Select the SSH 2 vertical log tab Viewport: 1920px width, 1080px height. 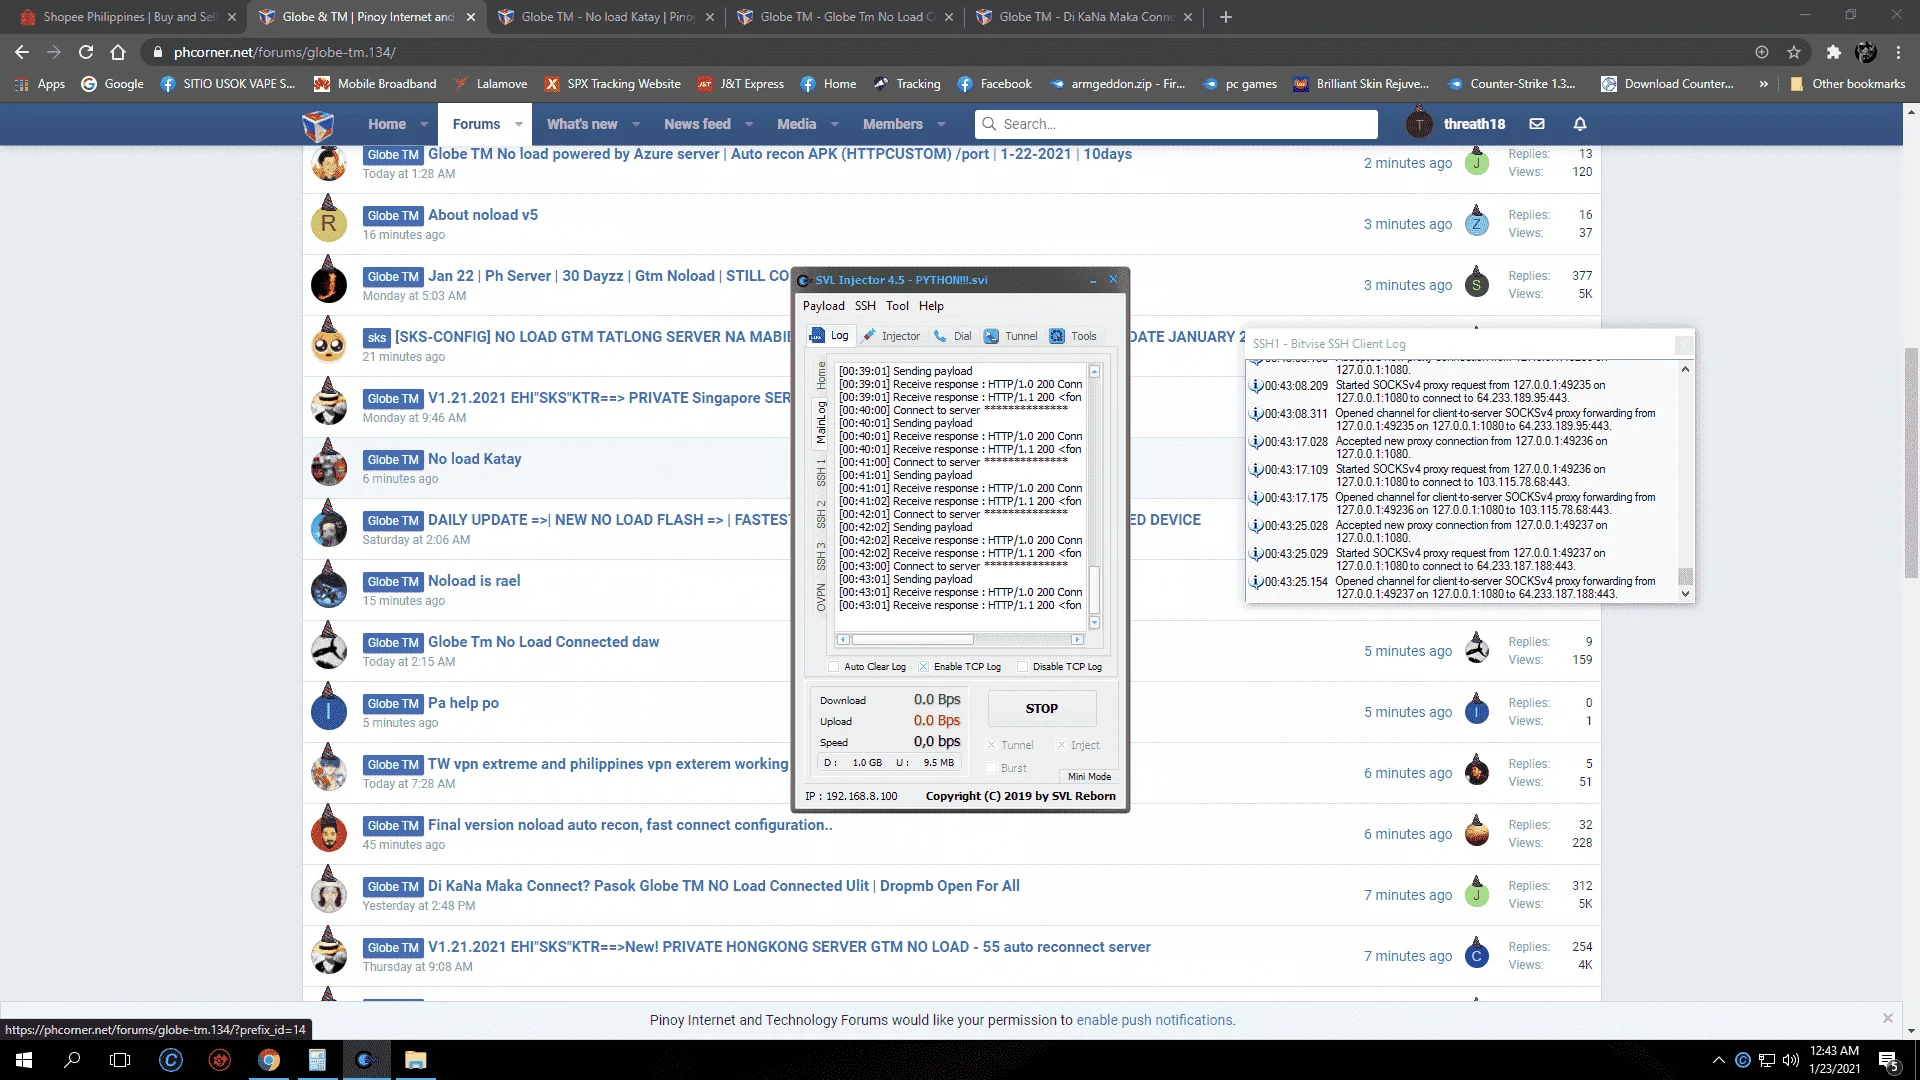[821, 514]
